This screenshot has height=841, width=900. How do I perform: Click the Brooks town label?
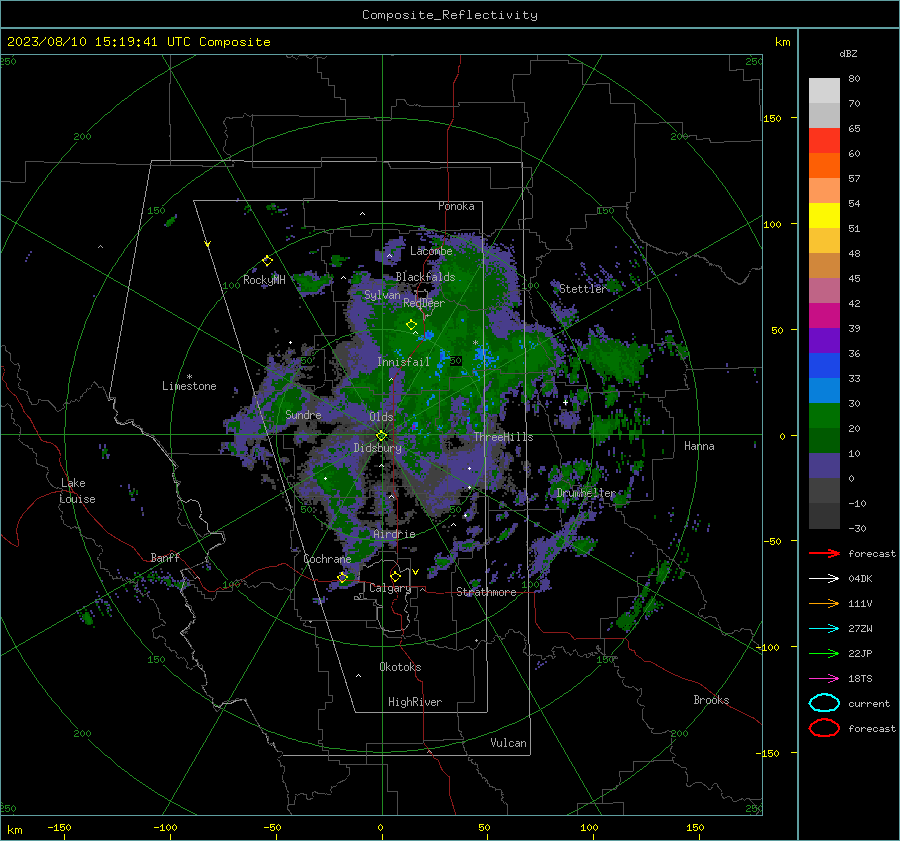711,700
